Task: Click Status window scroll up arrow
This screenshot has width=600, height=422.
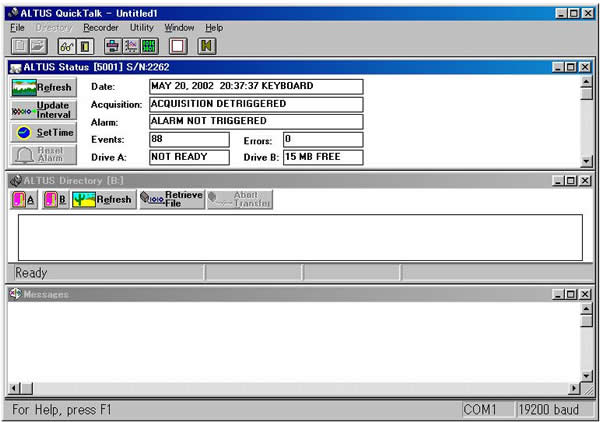Action: tap(586, 82)
